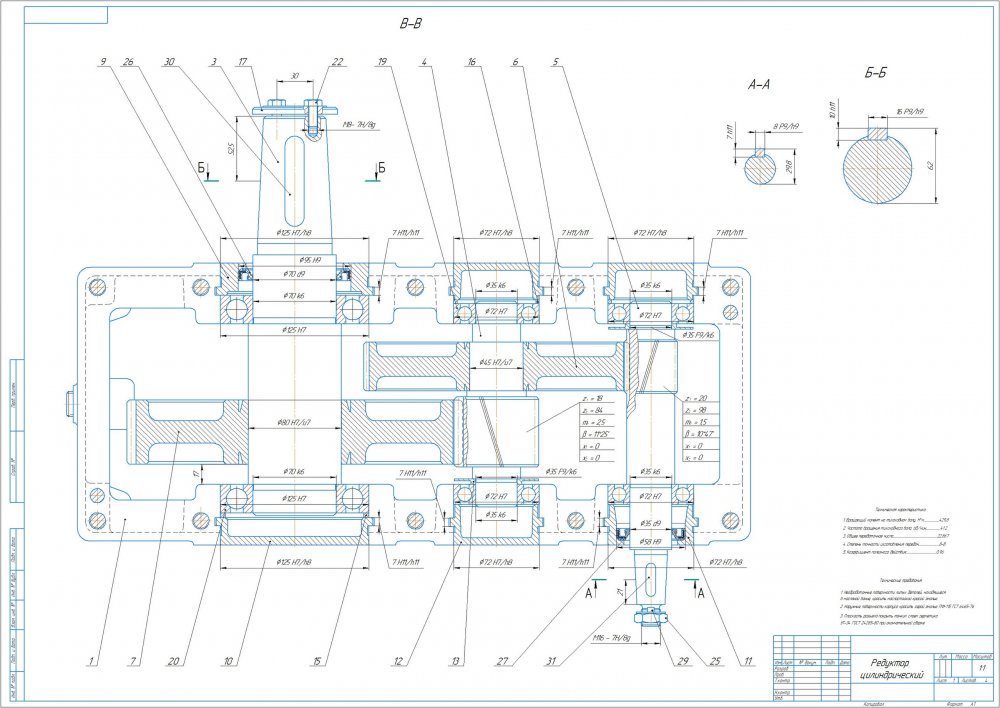Select the fit dimension "Ø80 H7/u7"
This screenshot has width=1000, height=708.
(294, 422)
